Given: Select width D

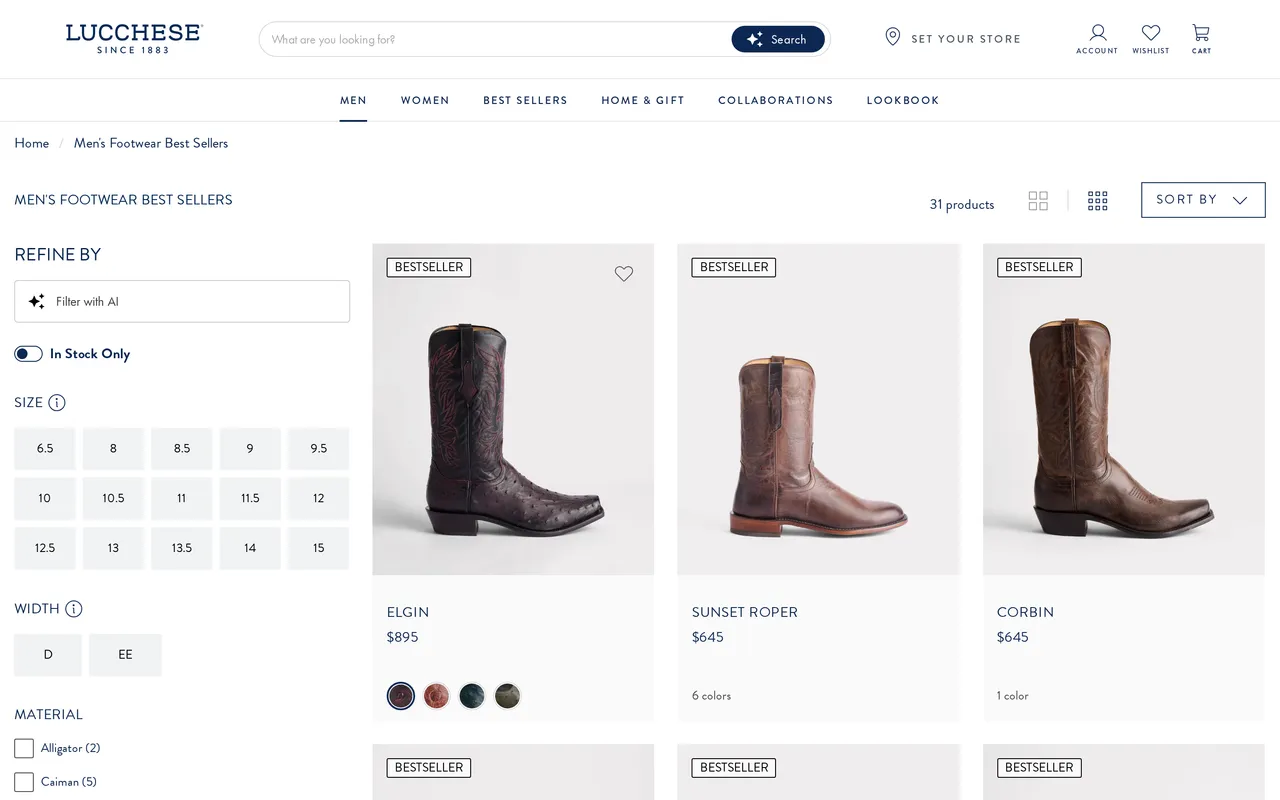Looking at the screenshot, I should click(48, 655).
